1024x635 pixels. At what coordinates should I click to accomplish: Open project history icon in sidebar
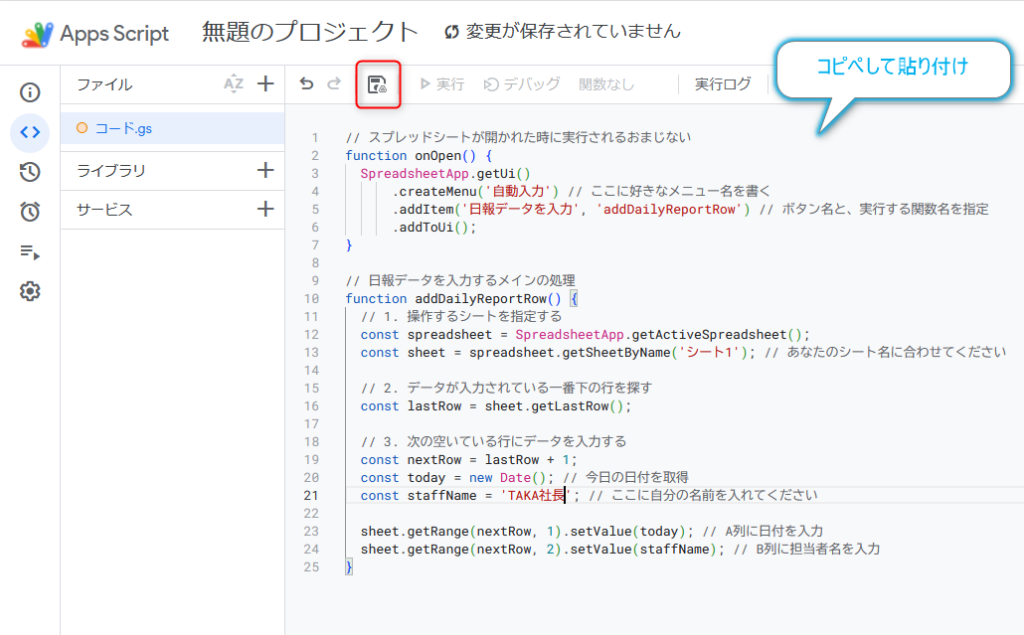pos(30,172)
